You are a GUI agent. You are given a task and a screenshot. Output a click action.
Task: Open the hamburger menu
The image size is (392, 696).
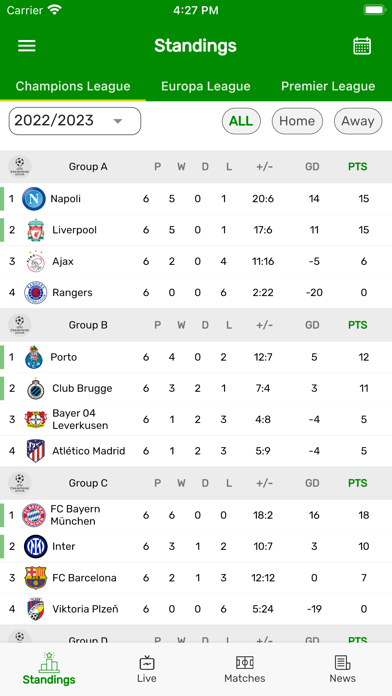(27, 46)
